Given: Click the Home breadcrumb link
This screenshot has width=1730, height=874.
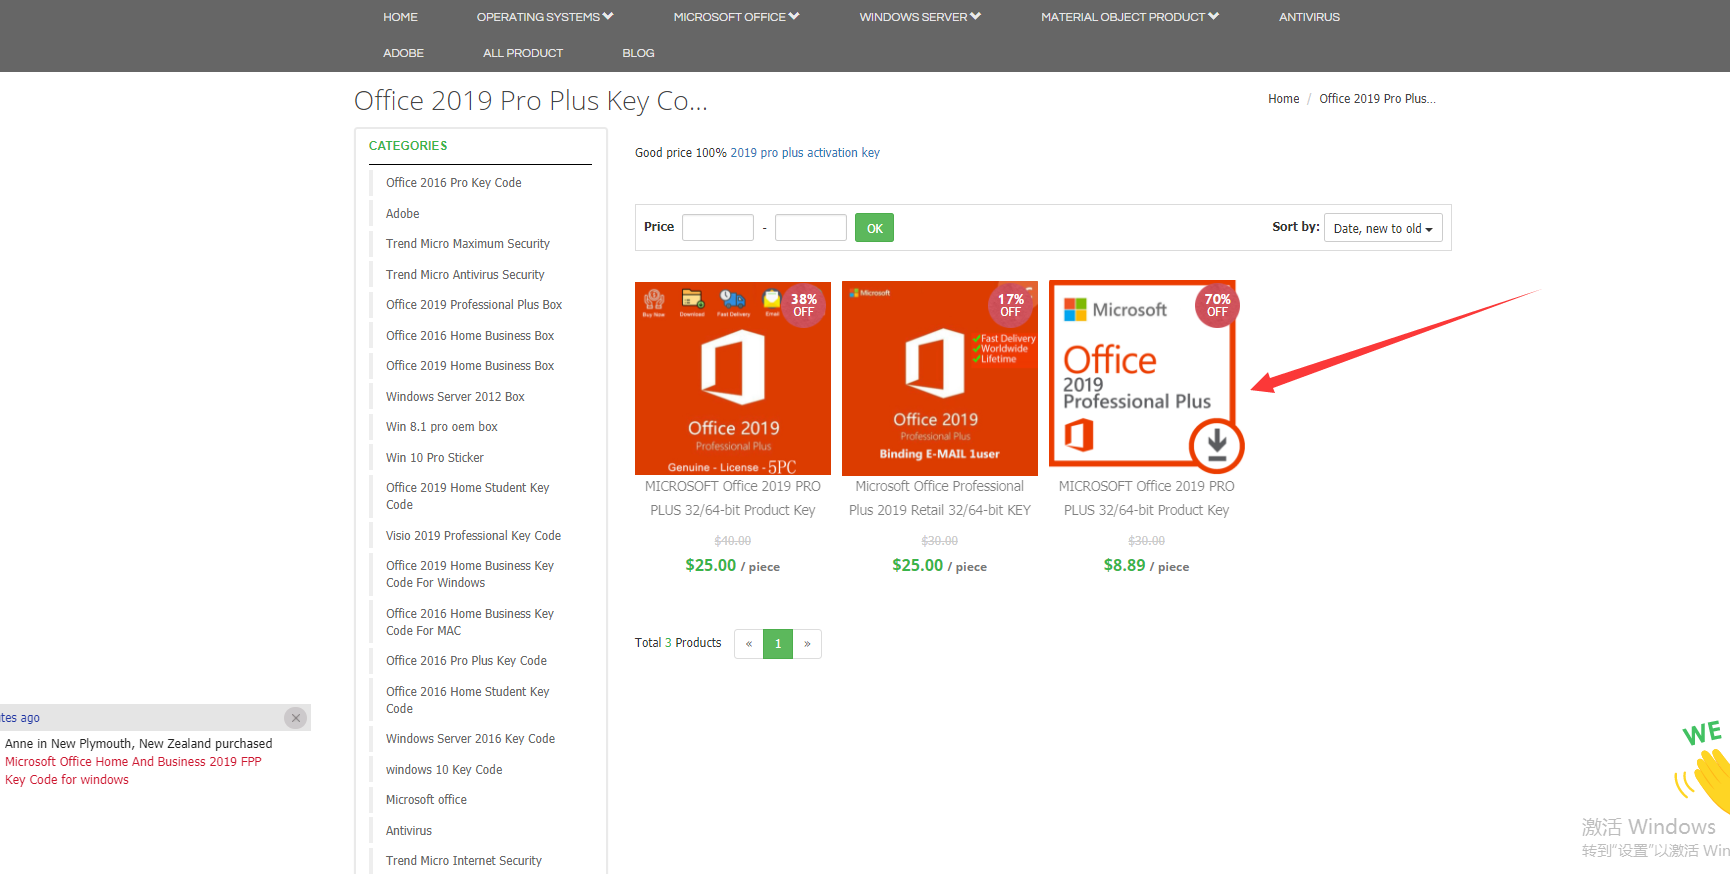Looking at the screenshot, I should [1283, 99].
